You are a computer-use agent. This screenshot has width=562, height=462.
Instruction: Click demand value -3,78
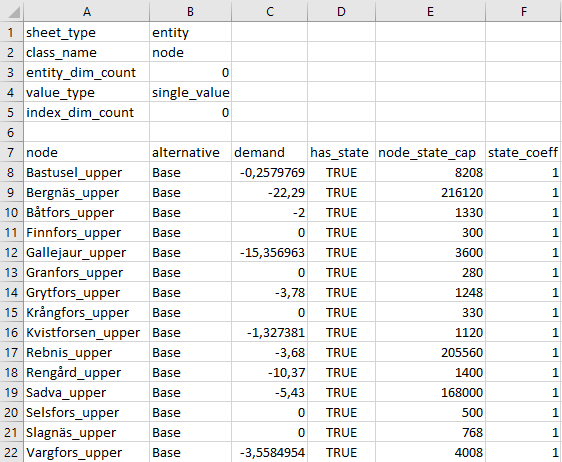click(270, 292)
